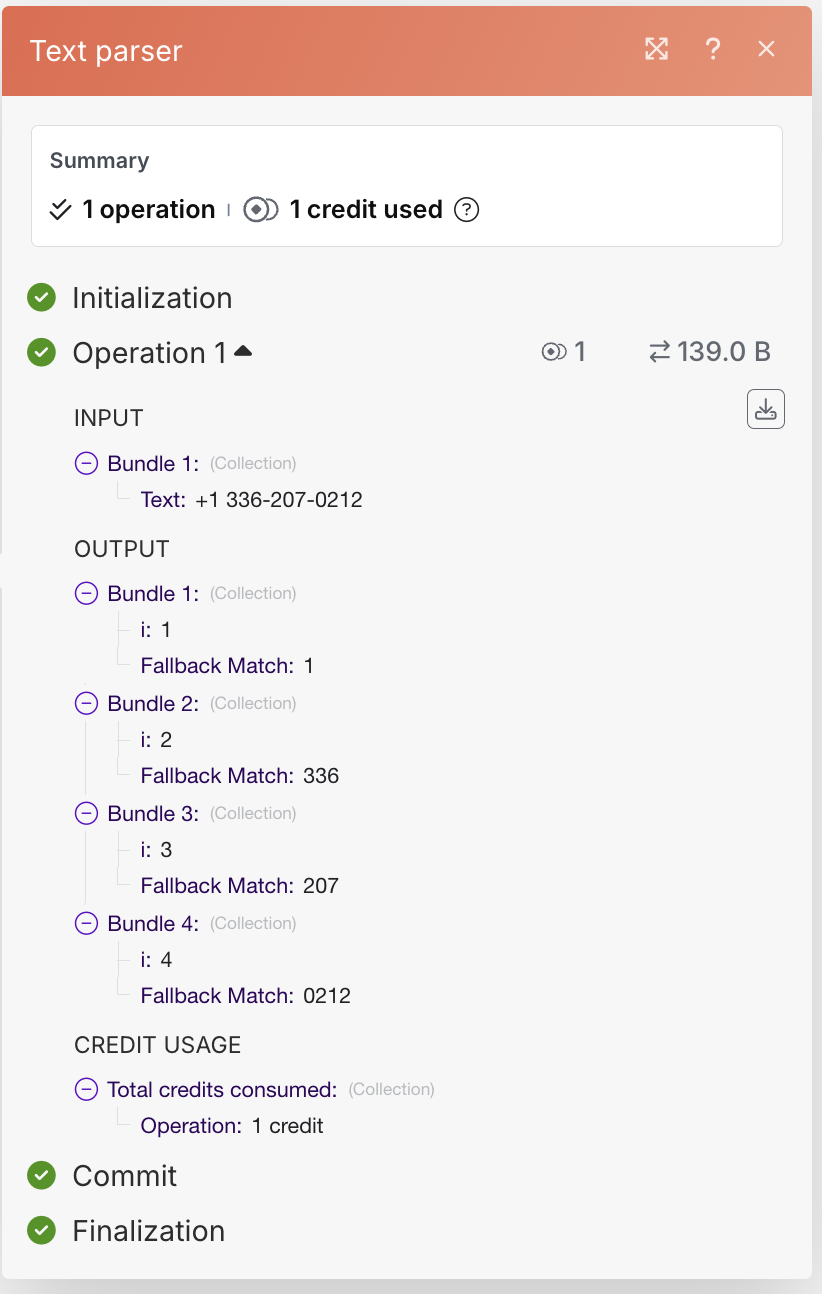This screenshot has width=822, height=1294.
Task: Collapse the INPUT Bundle 1 collection
Action: tap(87, 463)
